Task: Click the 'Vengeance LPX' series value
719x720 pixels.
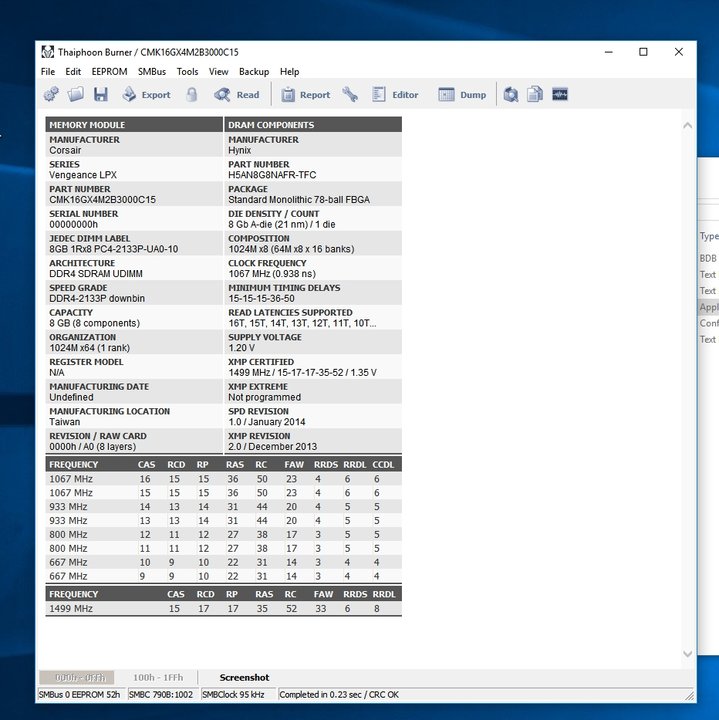Action: [x=83, y=175]
